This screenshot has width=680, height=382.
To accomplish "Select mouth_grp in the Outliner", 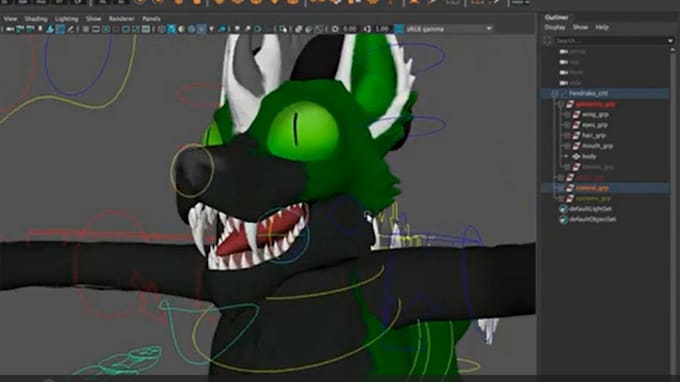I will [597, 146].
